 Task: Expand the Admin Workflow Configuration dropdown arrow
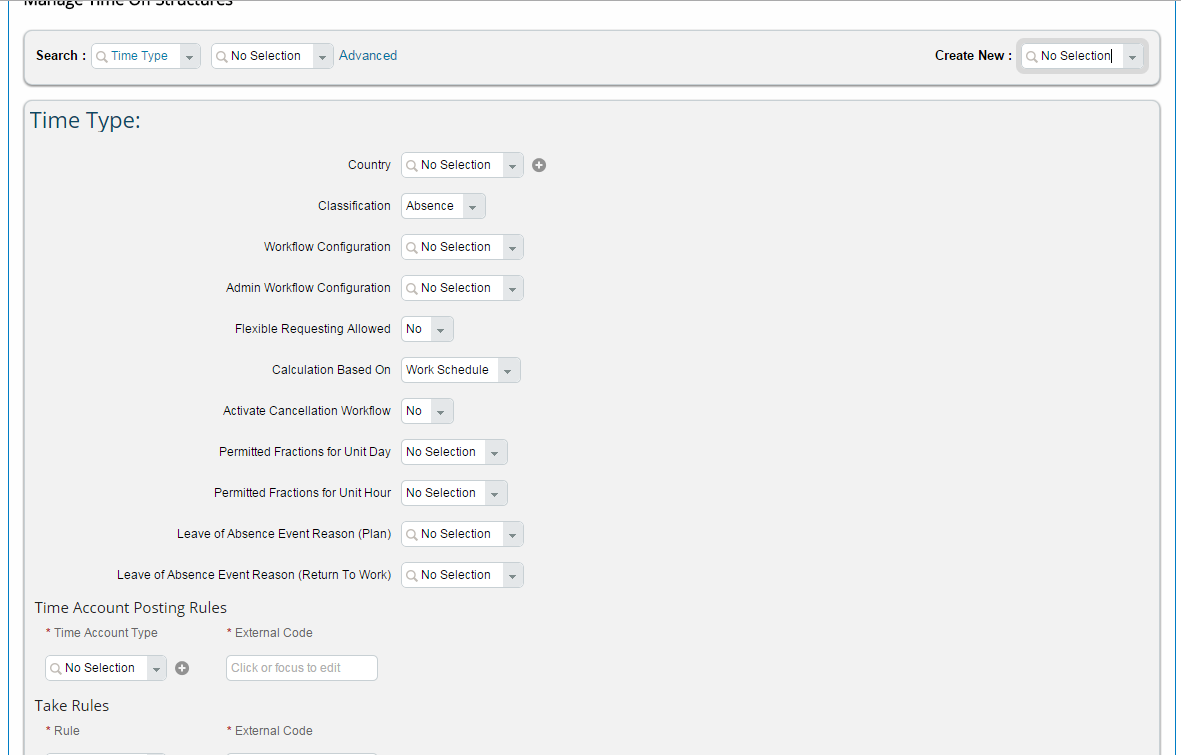(513, 289)
